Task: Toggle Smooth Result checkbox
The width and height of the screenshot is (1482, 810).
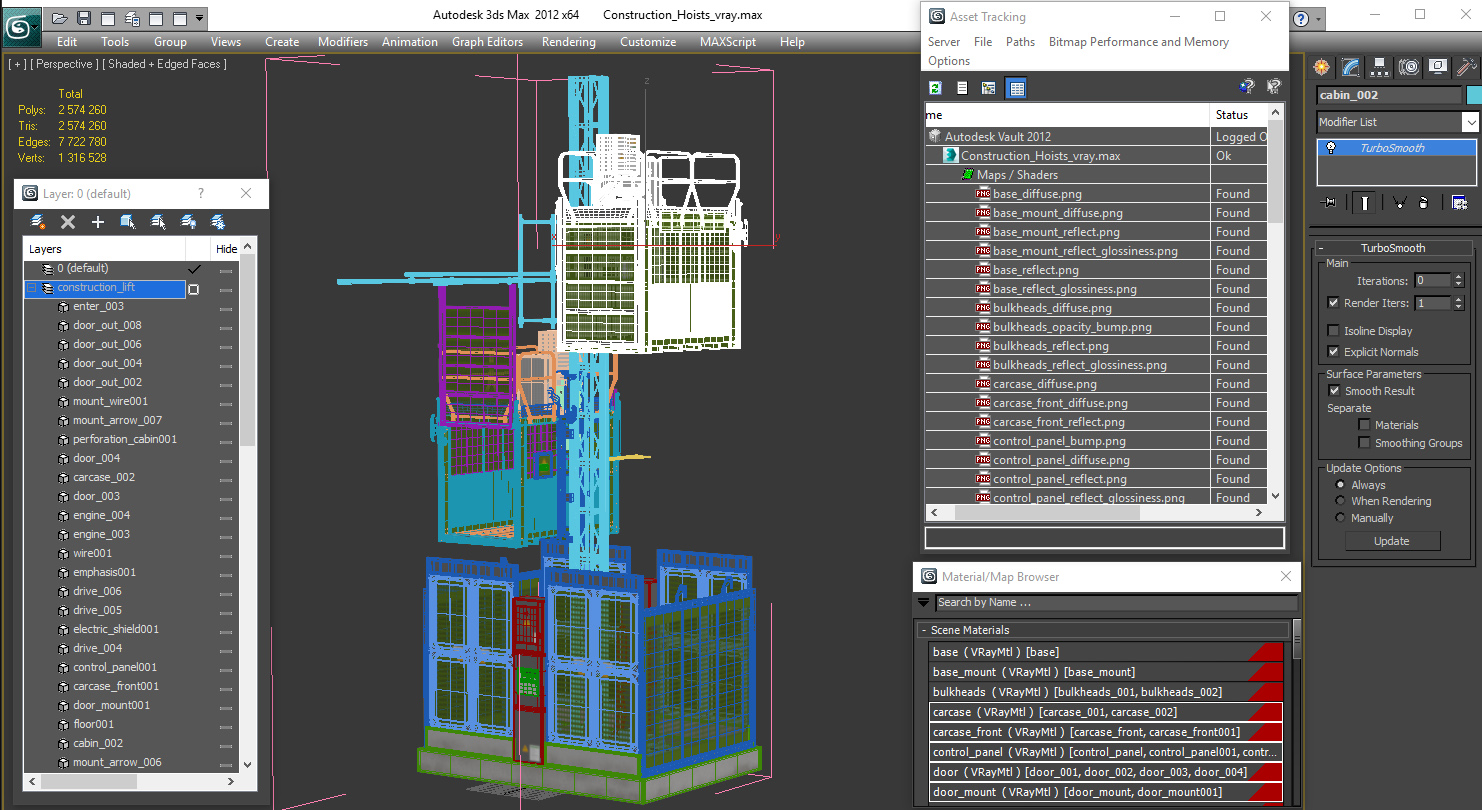Action: [x=1333, y=391]
